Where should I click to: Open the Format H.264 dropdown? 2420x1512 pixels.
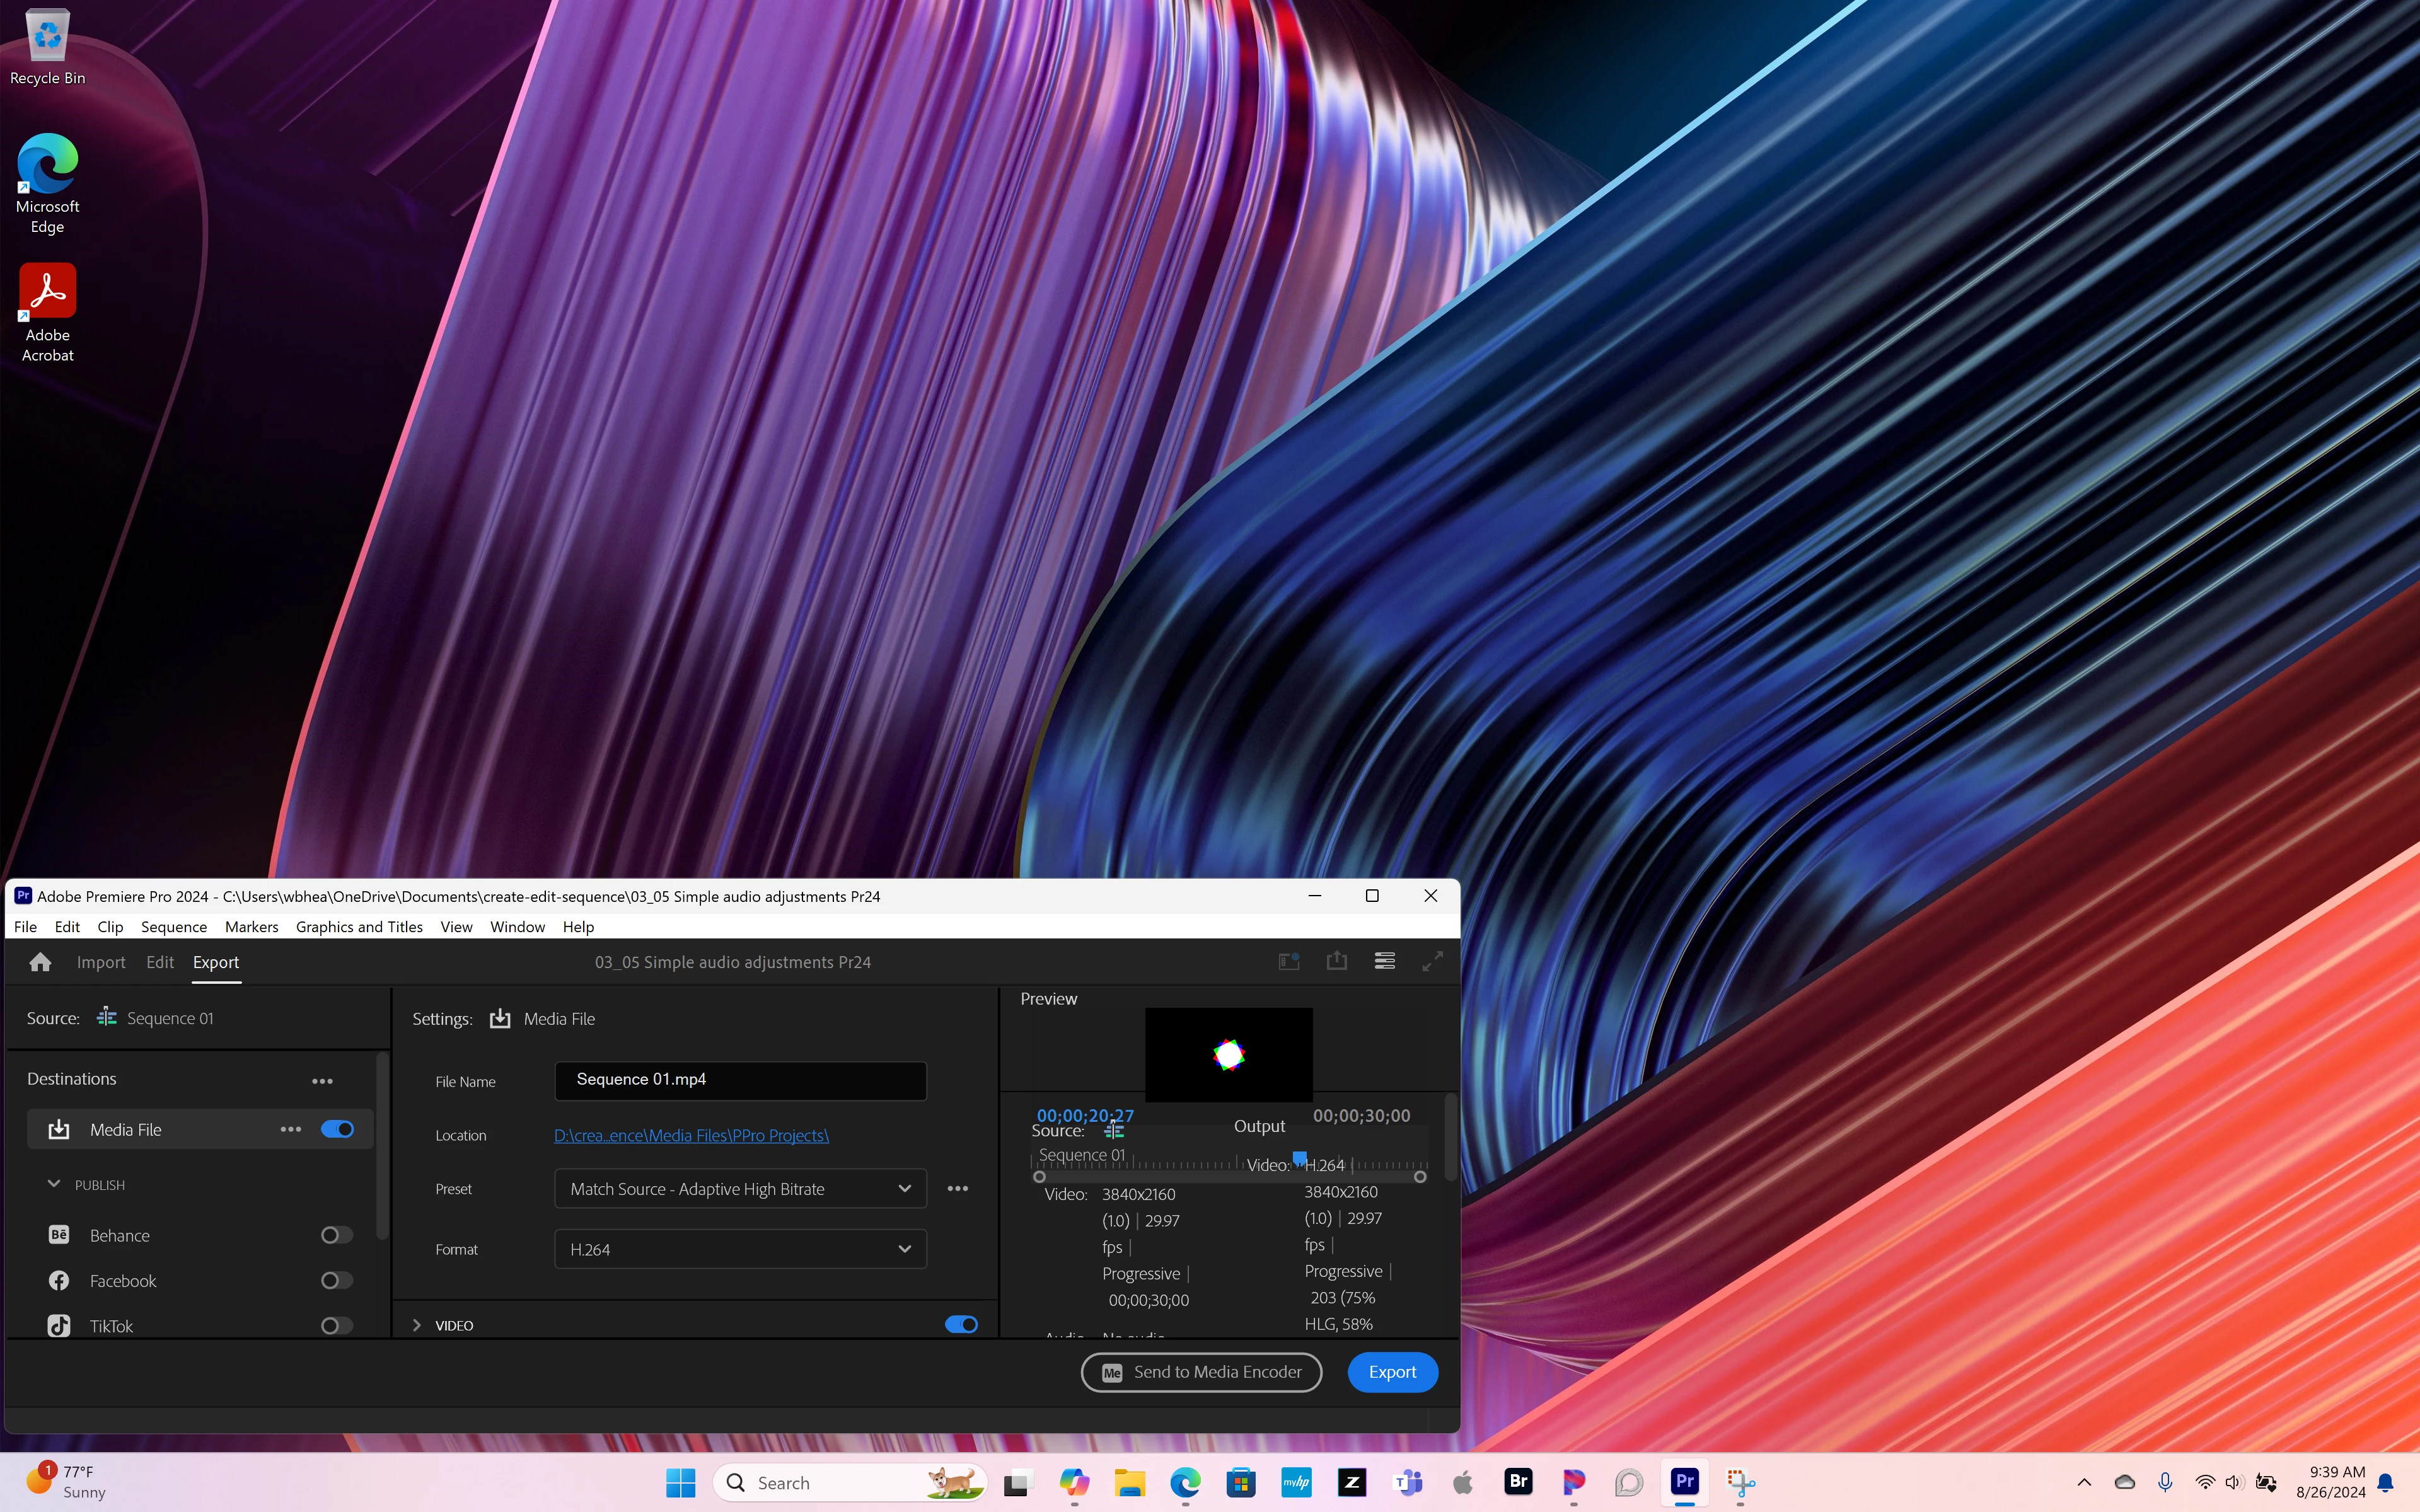click(740, 1249)
